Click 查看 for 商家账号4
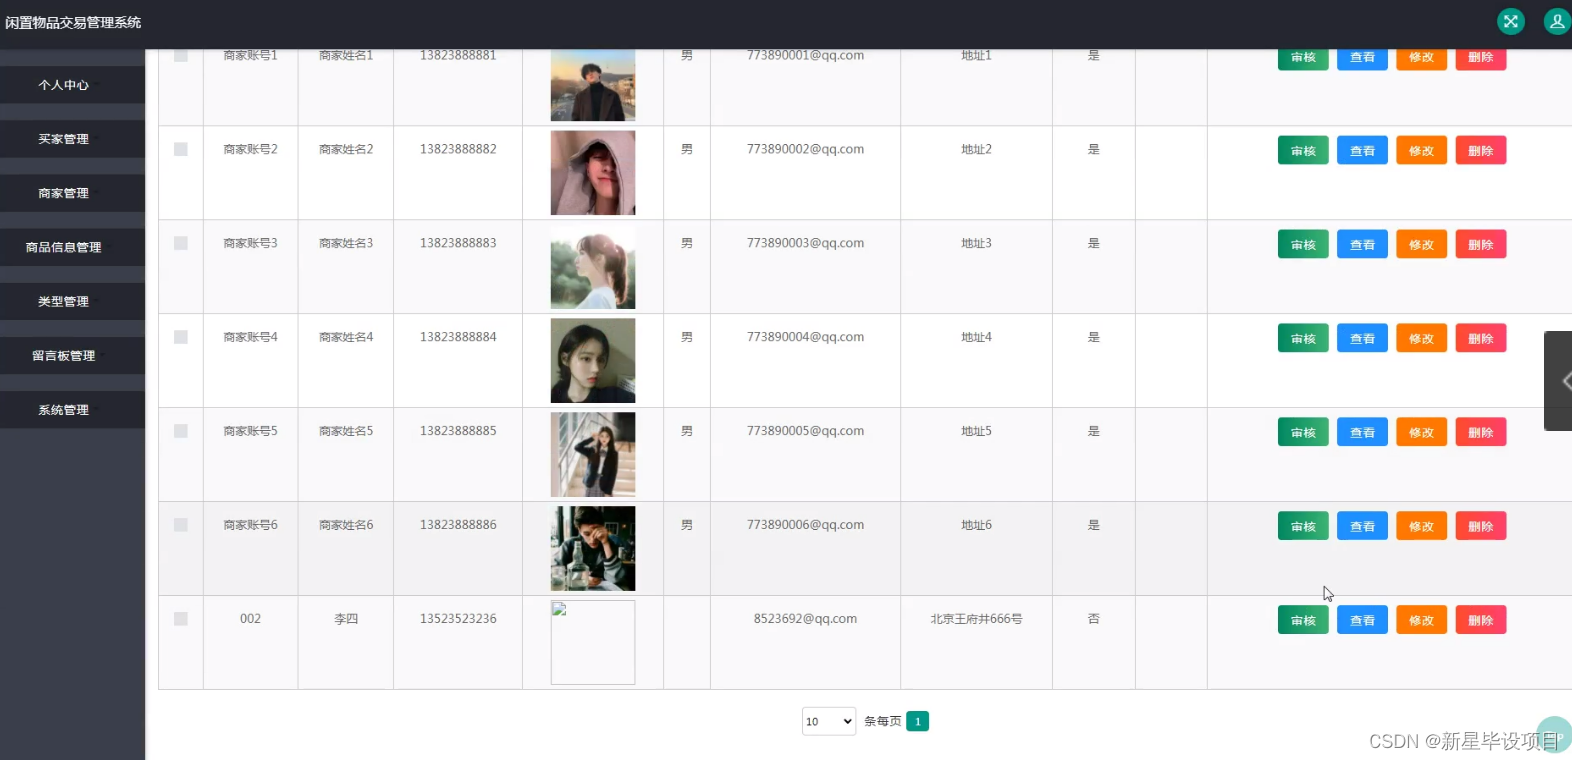The width and height of the screenshot is (1572, 760). click(1362, 339)
